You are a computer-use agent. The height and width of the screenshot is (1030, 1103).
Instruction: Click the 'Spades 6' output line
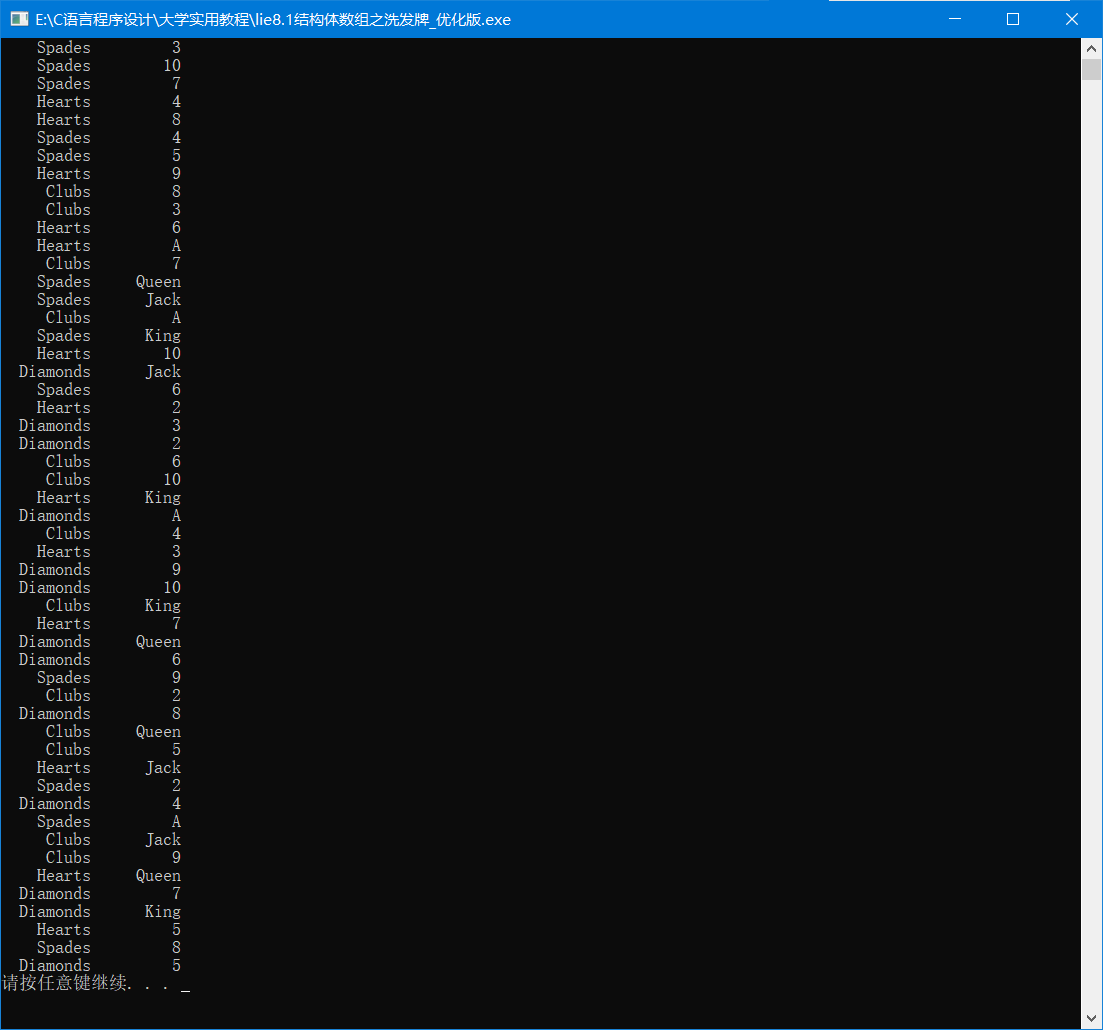(108, 390)
